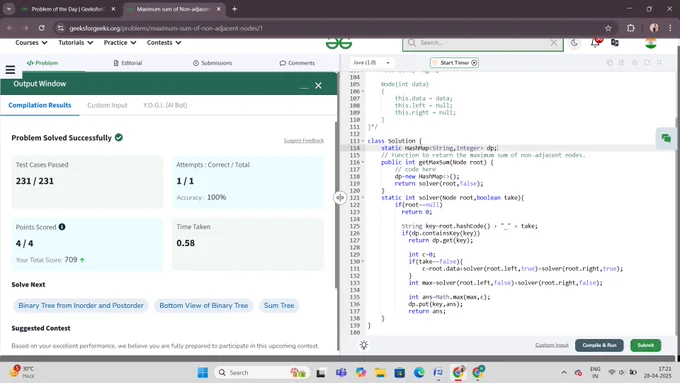Expand the Tutorials dropdown
Screen dimensions: 680x383
(76, 43)
